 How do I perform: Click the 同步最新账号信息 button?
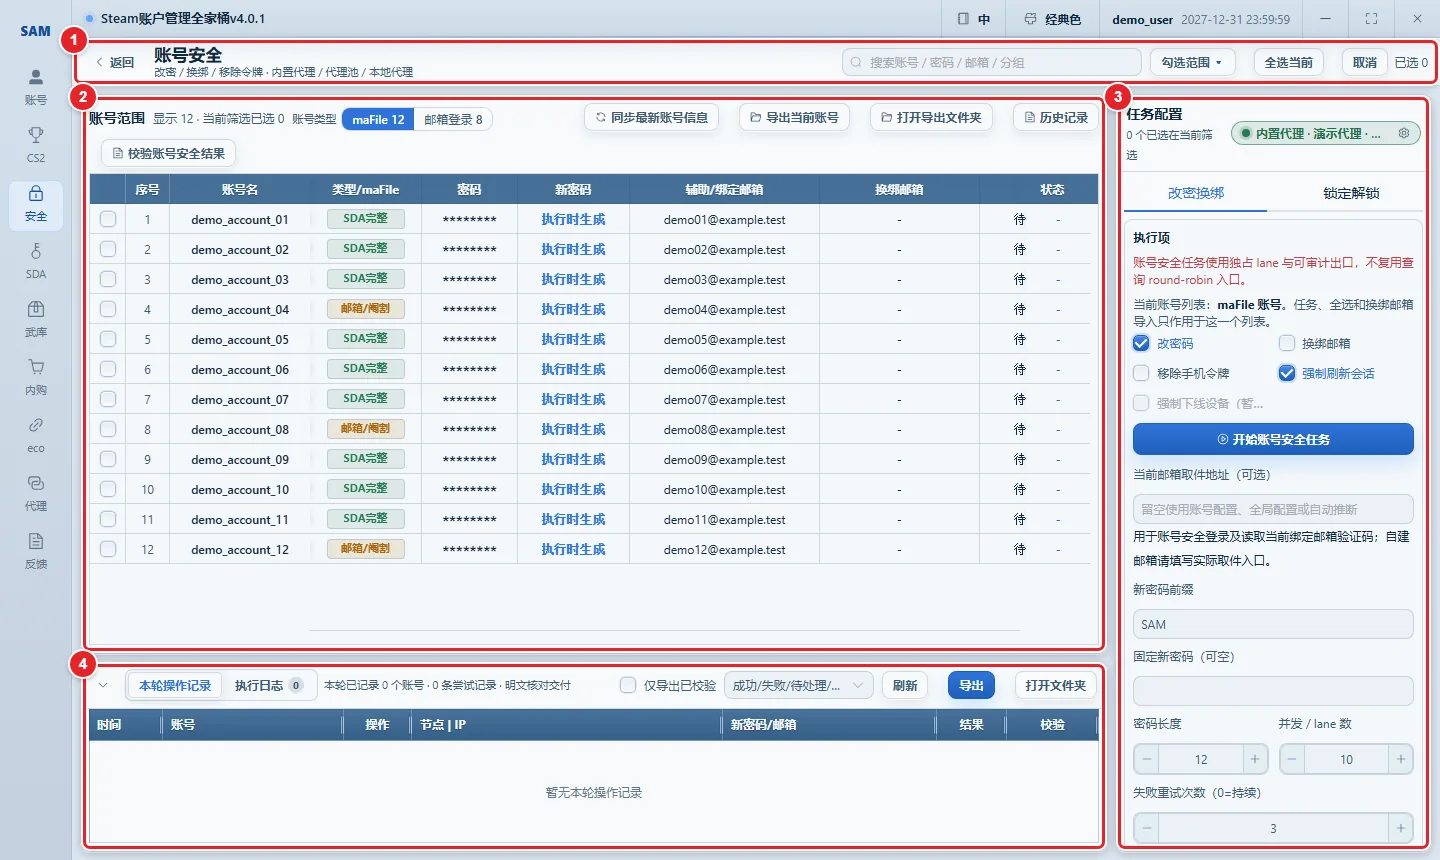[x=651, y=117]
